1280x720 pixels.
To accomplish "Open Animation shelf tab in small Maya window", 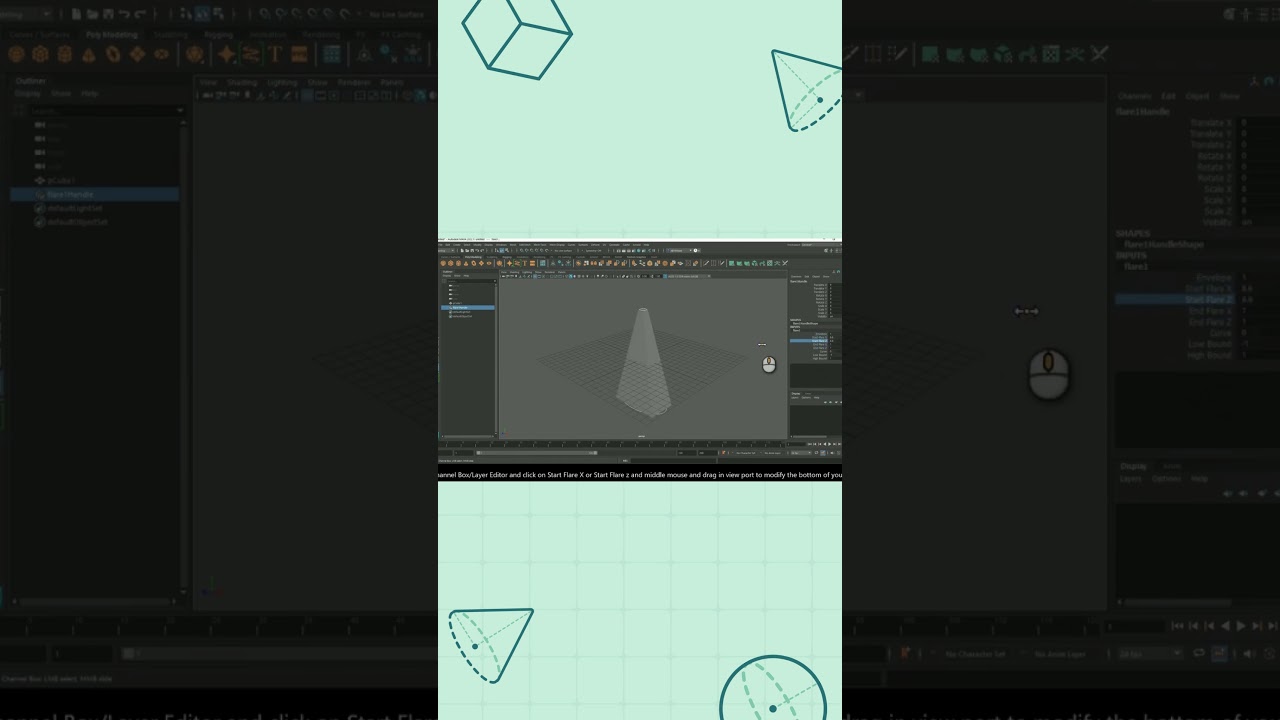I will tap(522, 257).
